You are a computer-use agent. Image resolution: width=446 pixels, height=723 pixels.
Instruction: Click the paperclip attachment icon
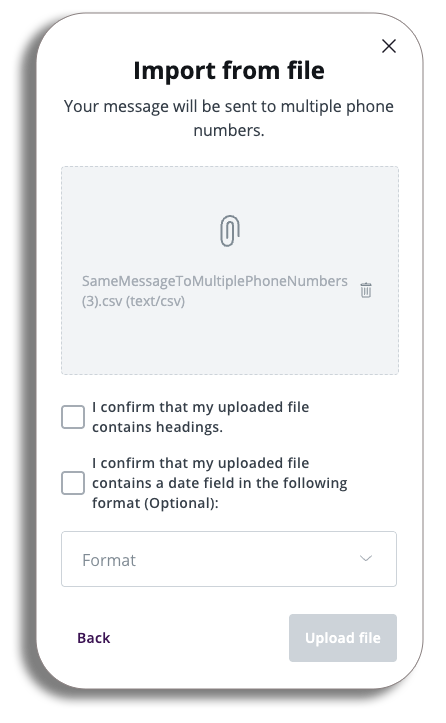(230, 231)
